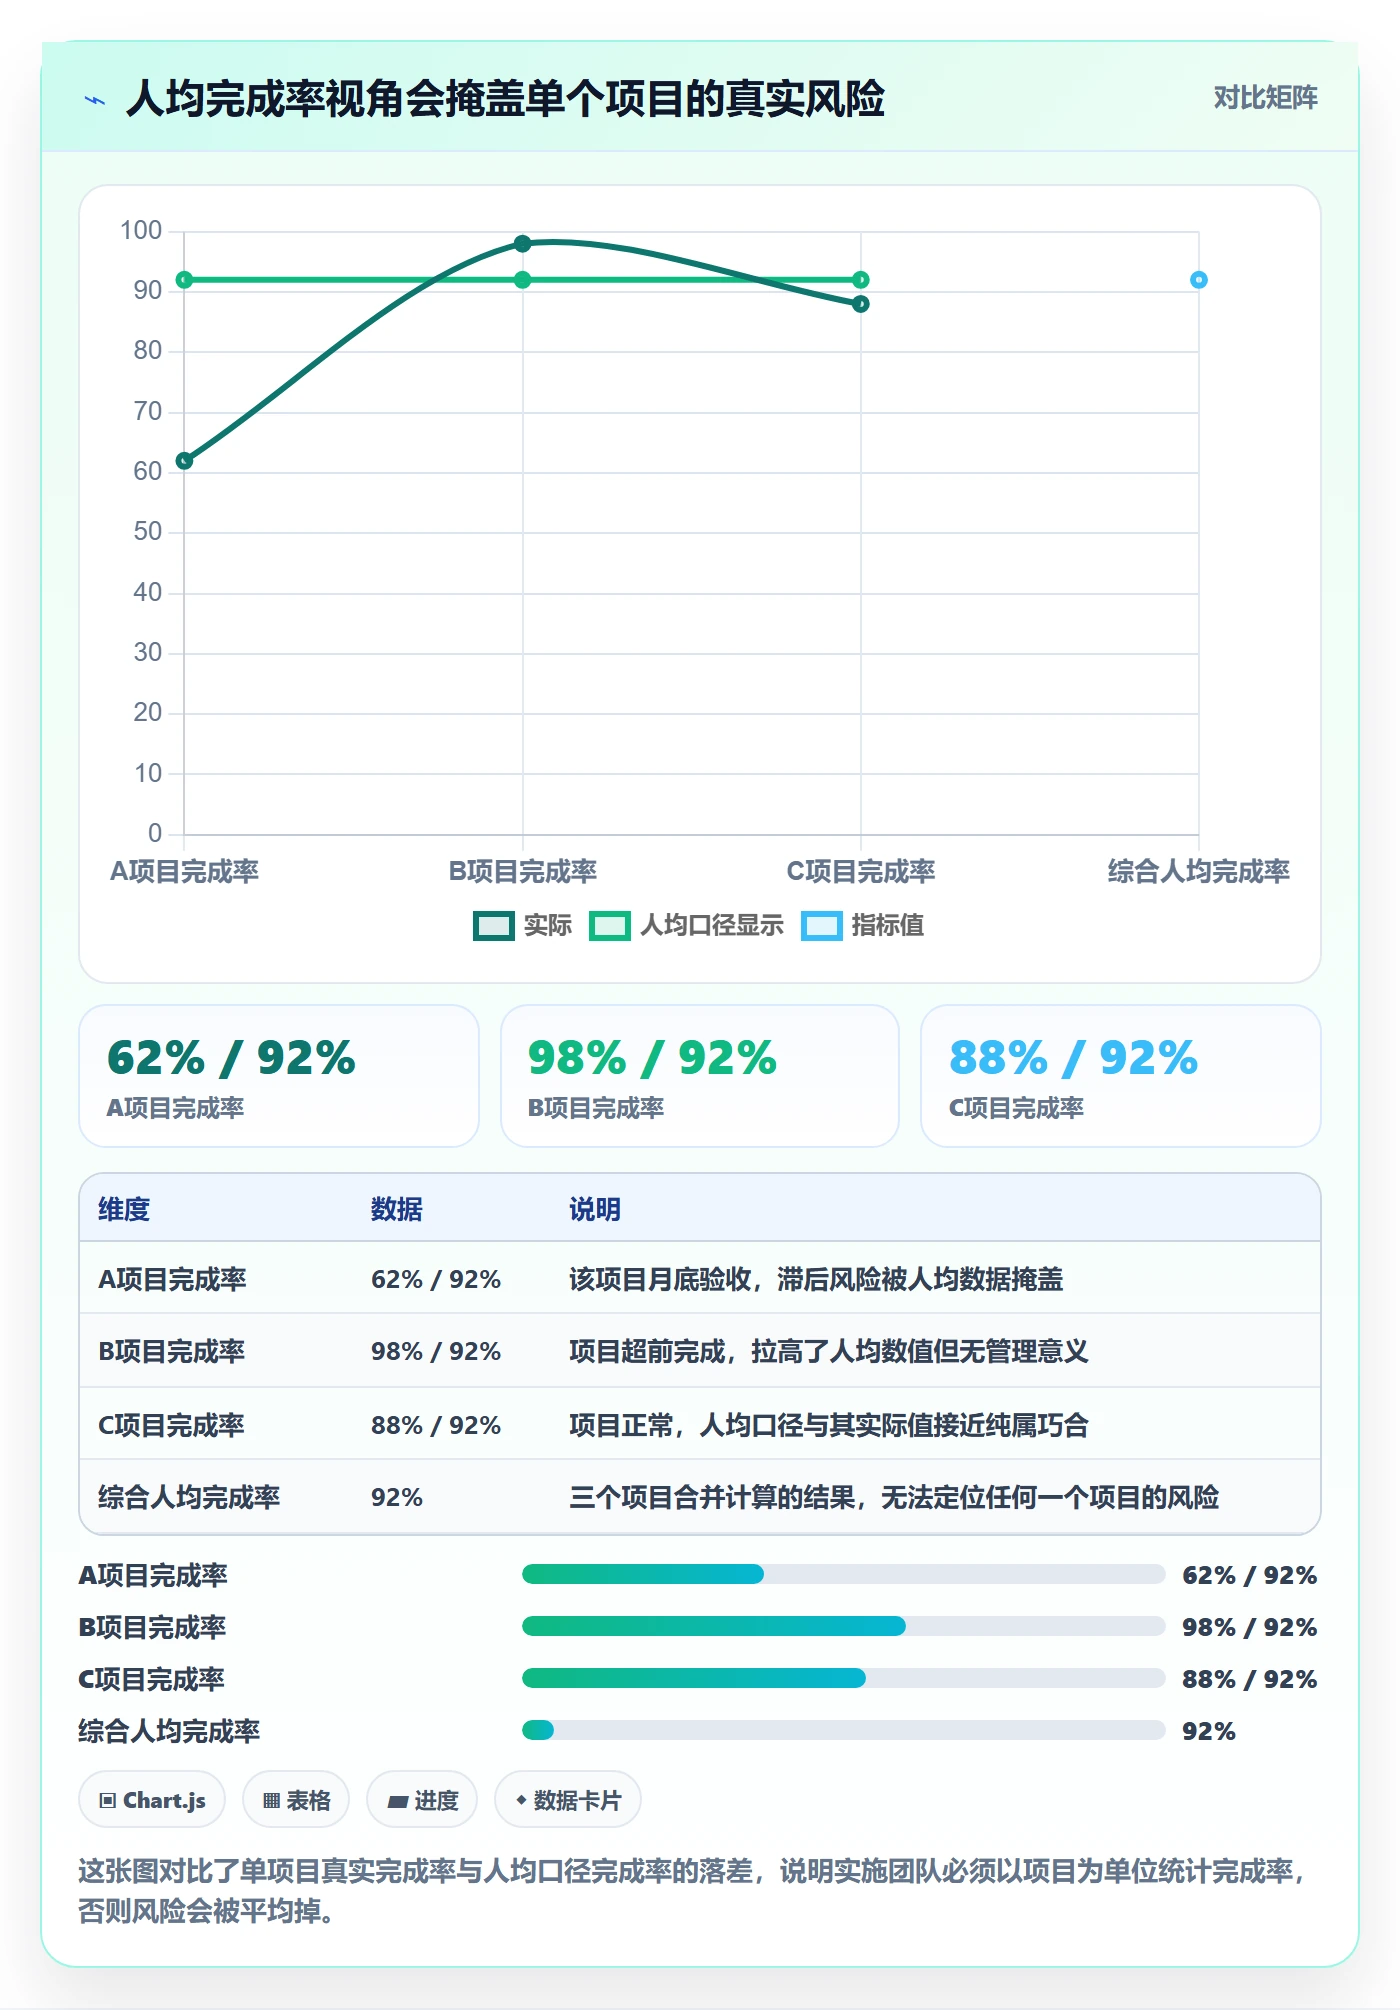Click description 项目超前完成，拉高了人均数值但无管理意义
The width and height of the screenshot is (1400, 2010).
829,1351
